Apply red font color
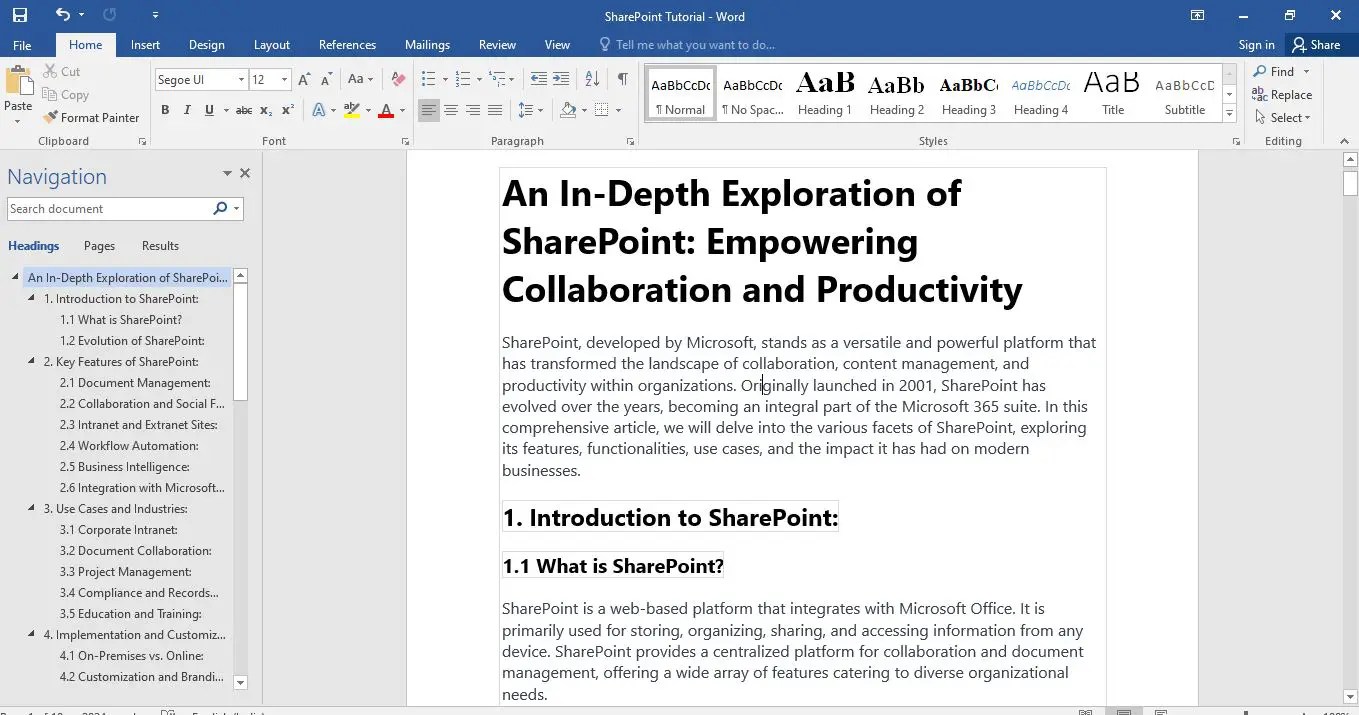Viewport: 1359px width, 715px height. 386,110
